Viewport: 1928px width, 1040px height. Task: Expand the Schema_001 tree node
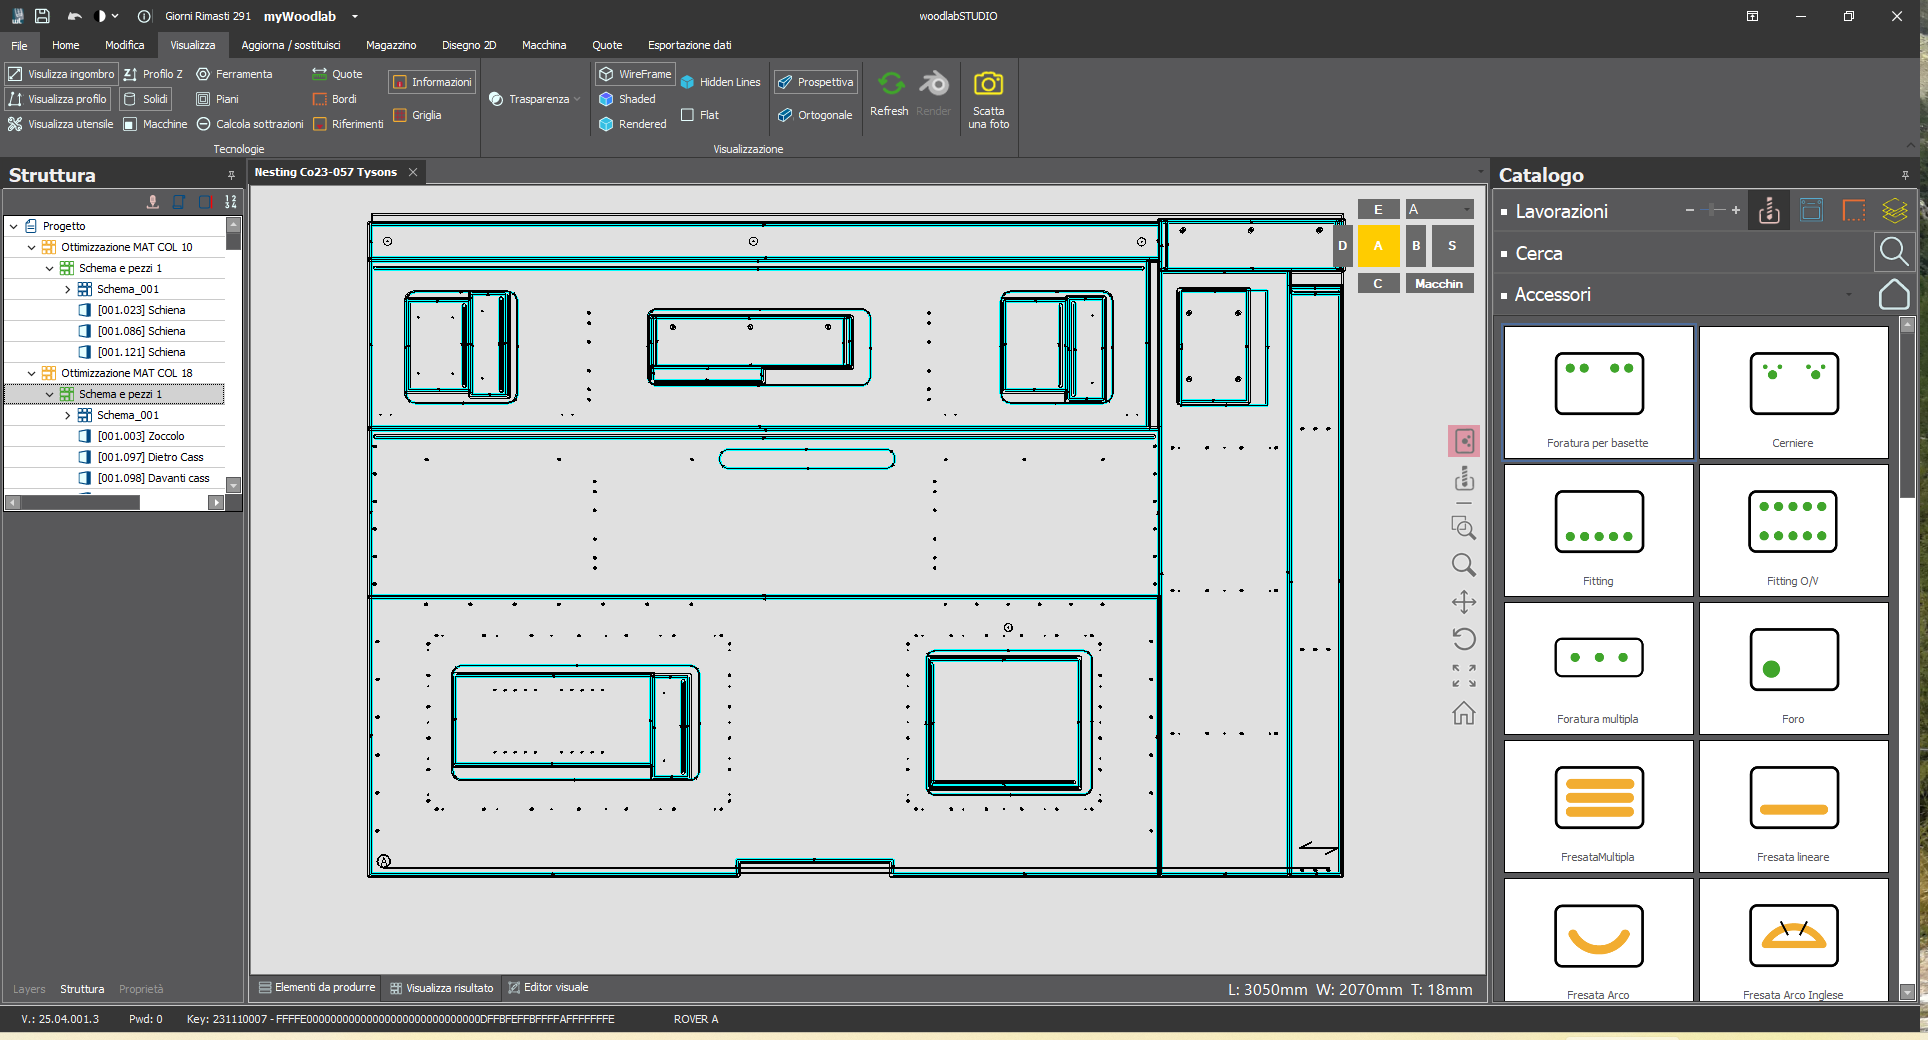point(68,288)
